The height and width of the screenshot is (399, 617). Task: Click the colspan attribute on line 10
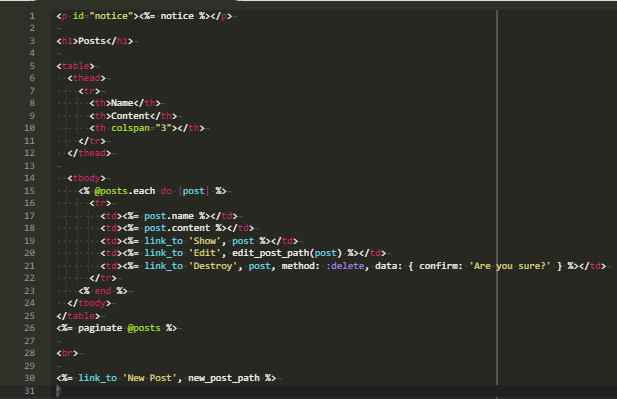point(130,128)
